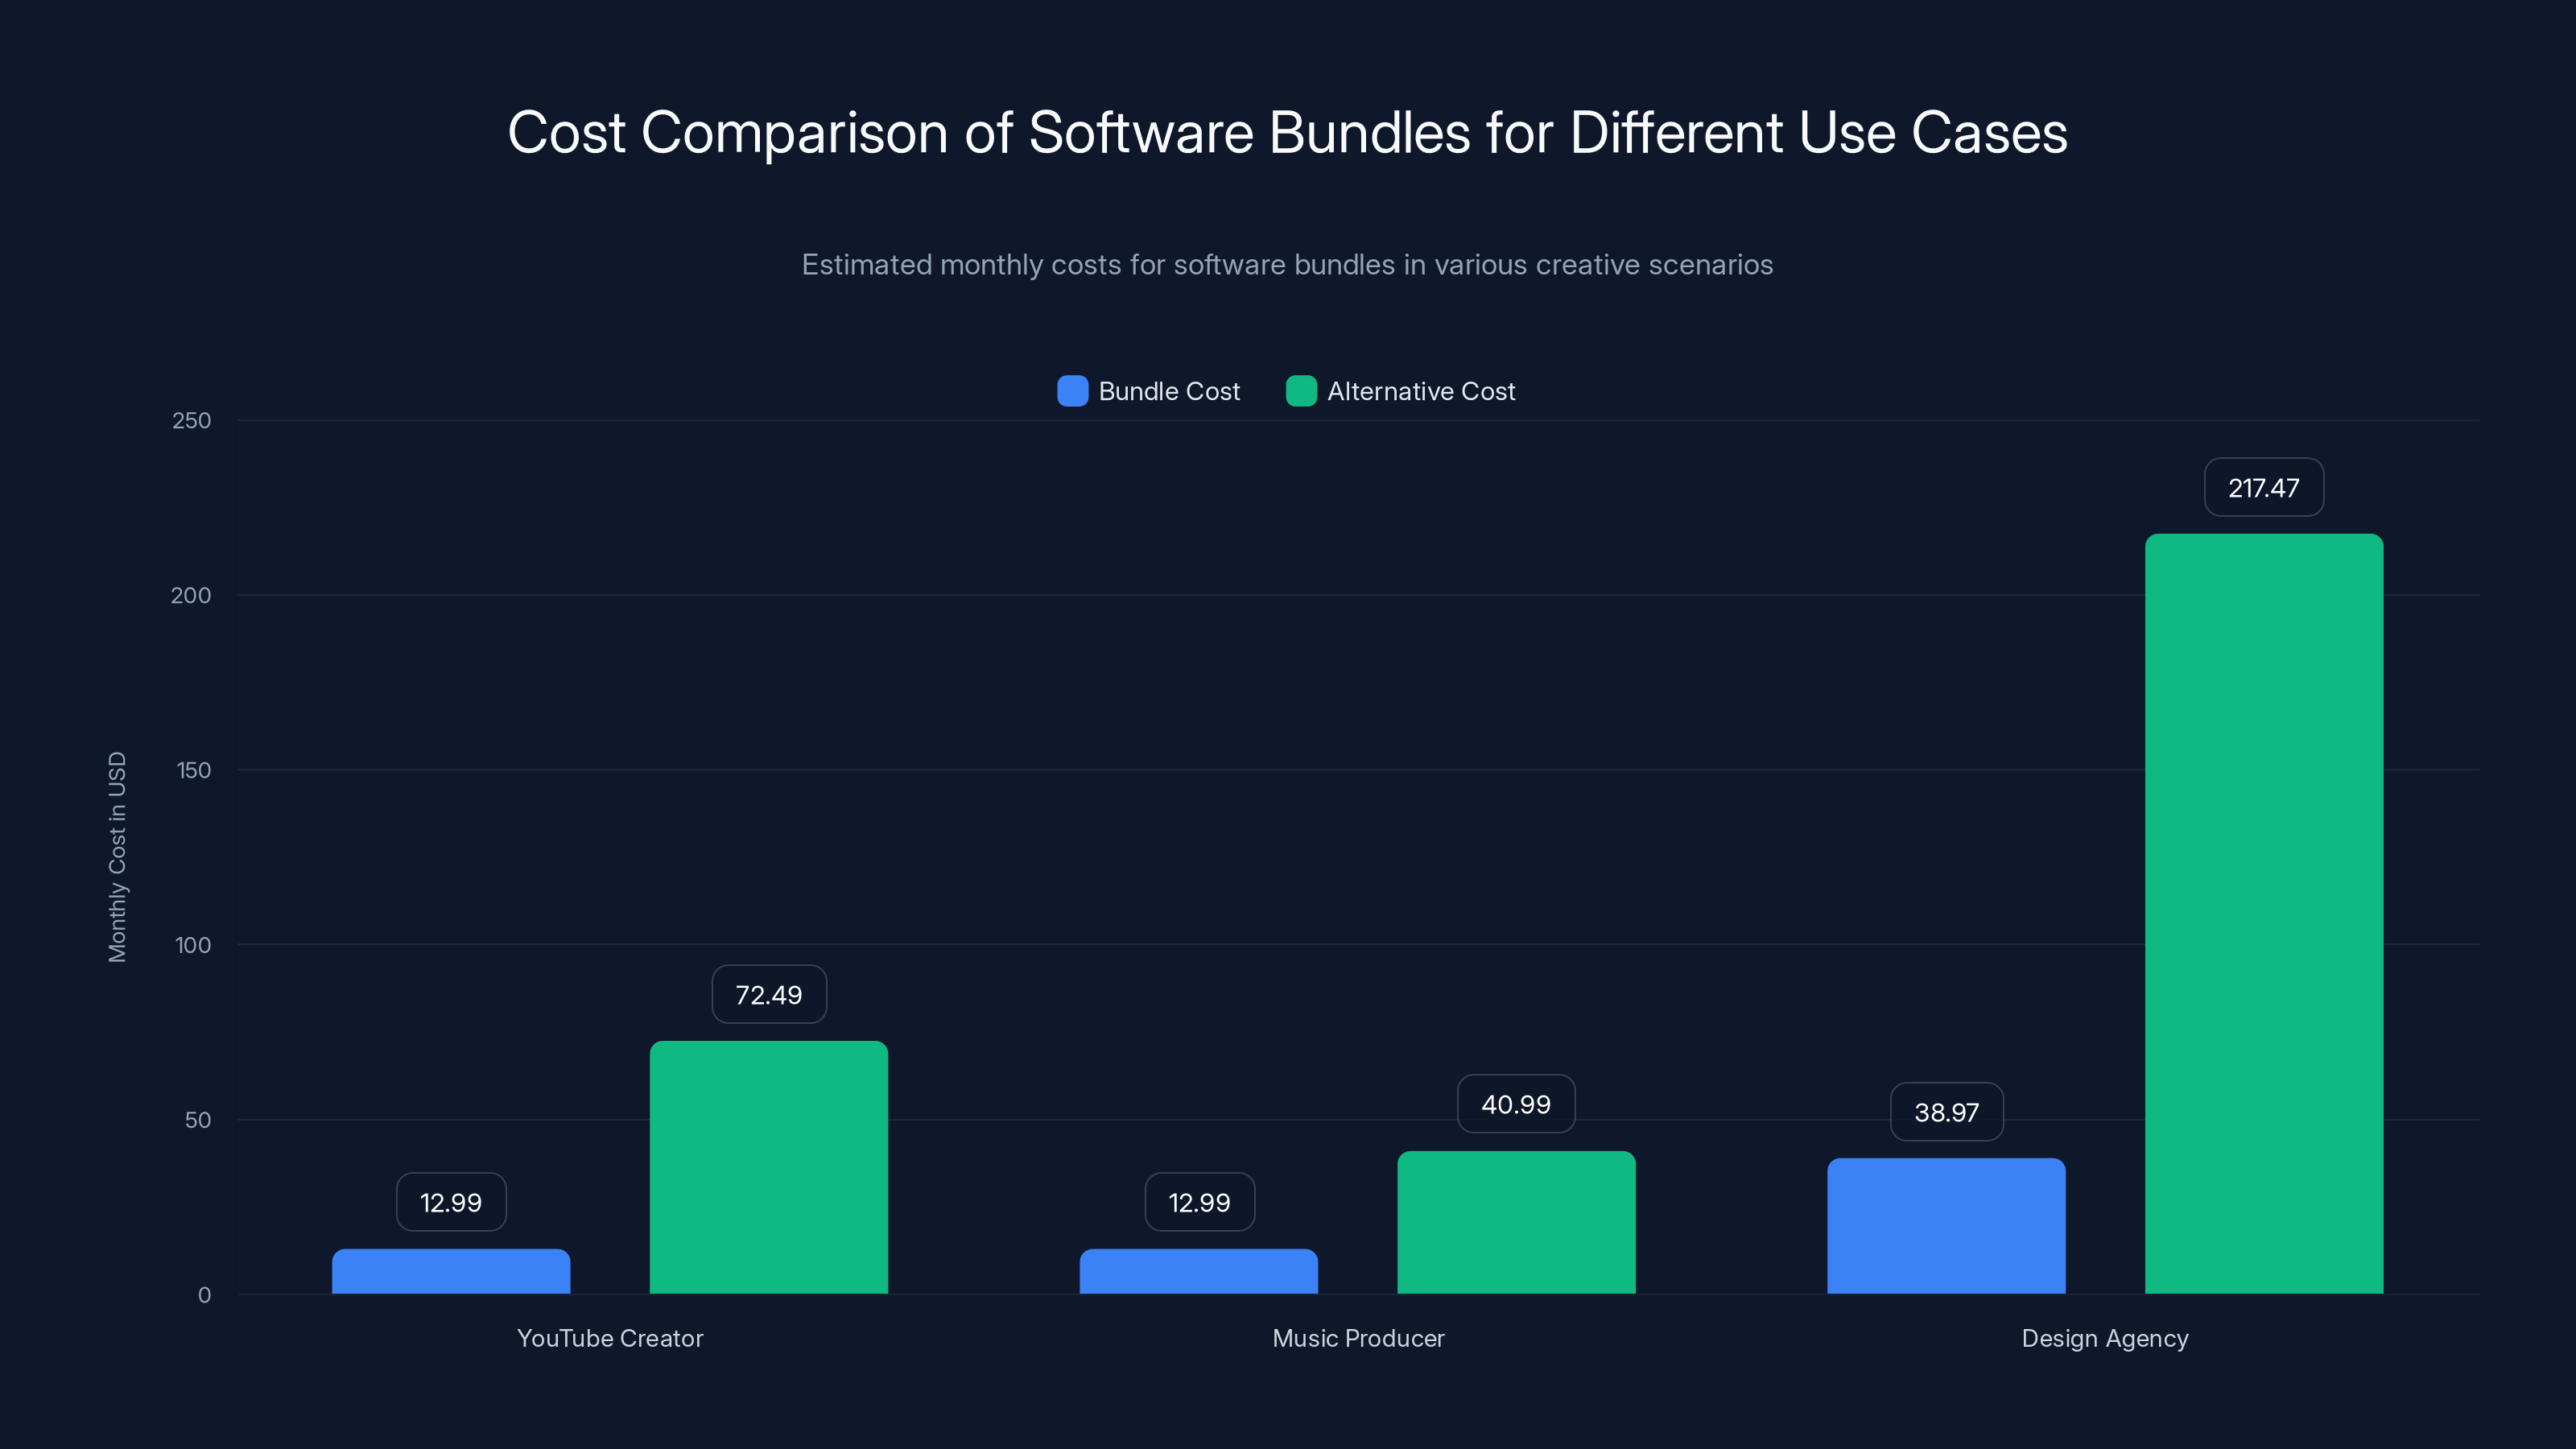Viewport: 2576px width, 1449px height.
Task: Click the chart title text
Action: (x=1288, y=131)
